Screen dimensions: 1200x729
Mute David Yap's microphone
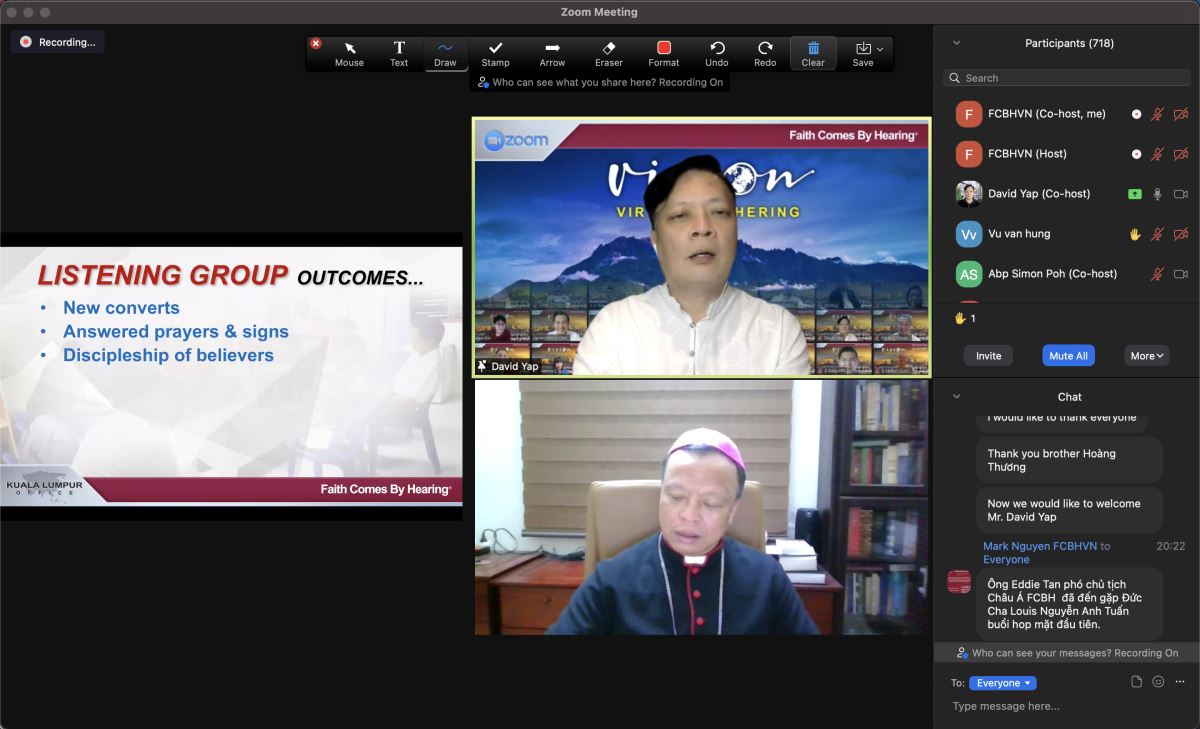point(1157,194)
